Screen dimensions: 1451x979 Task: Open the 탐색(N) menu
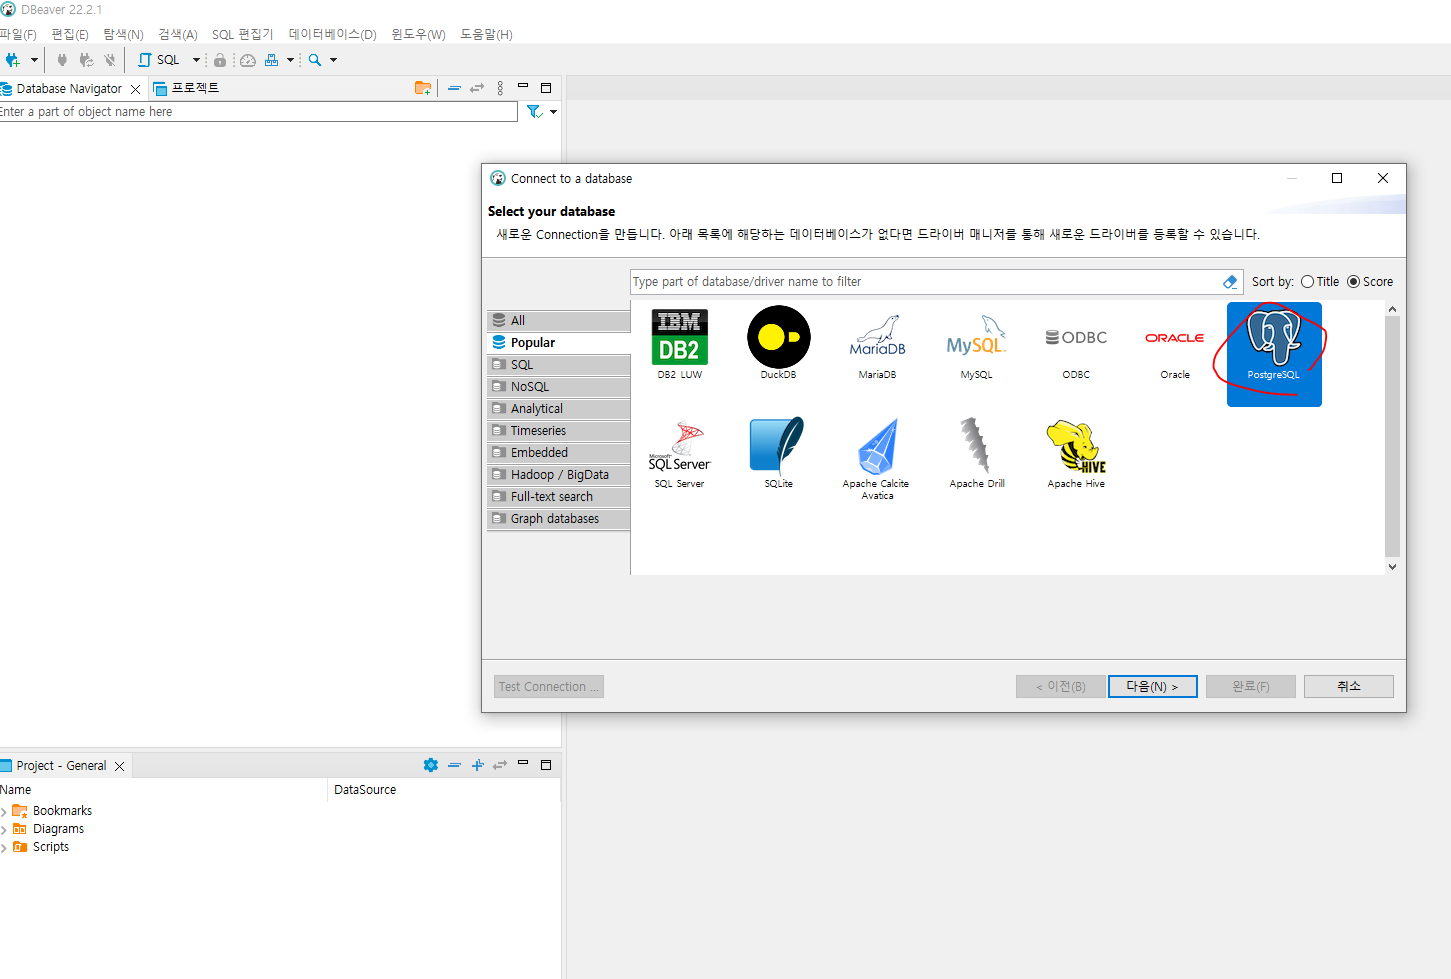123,34
